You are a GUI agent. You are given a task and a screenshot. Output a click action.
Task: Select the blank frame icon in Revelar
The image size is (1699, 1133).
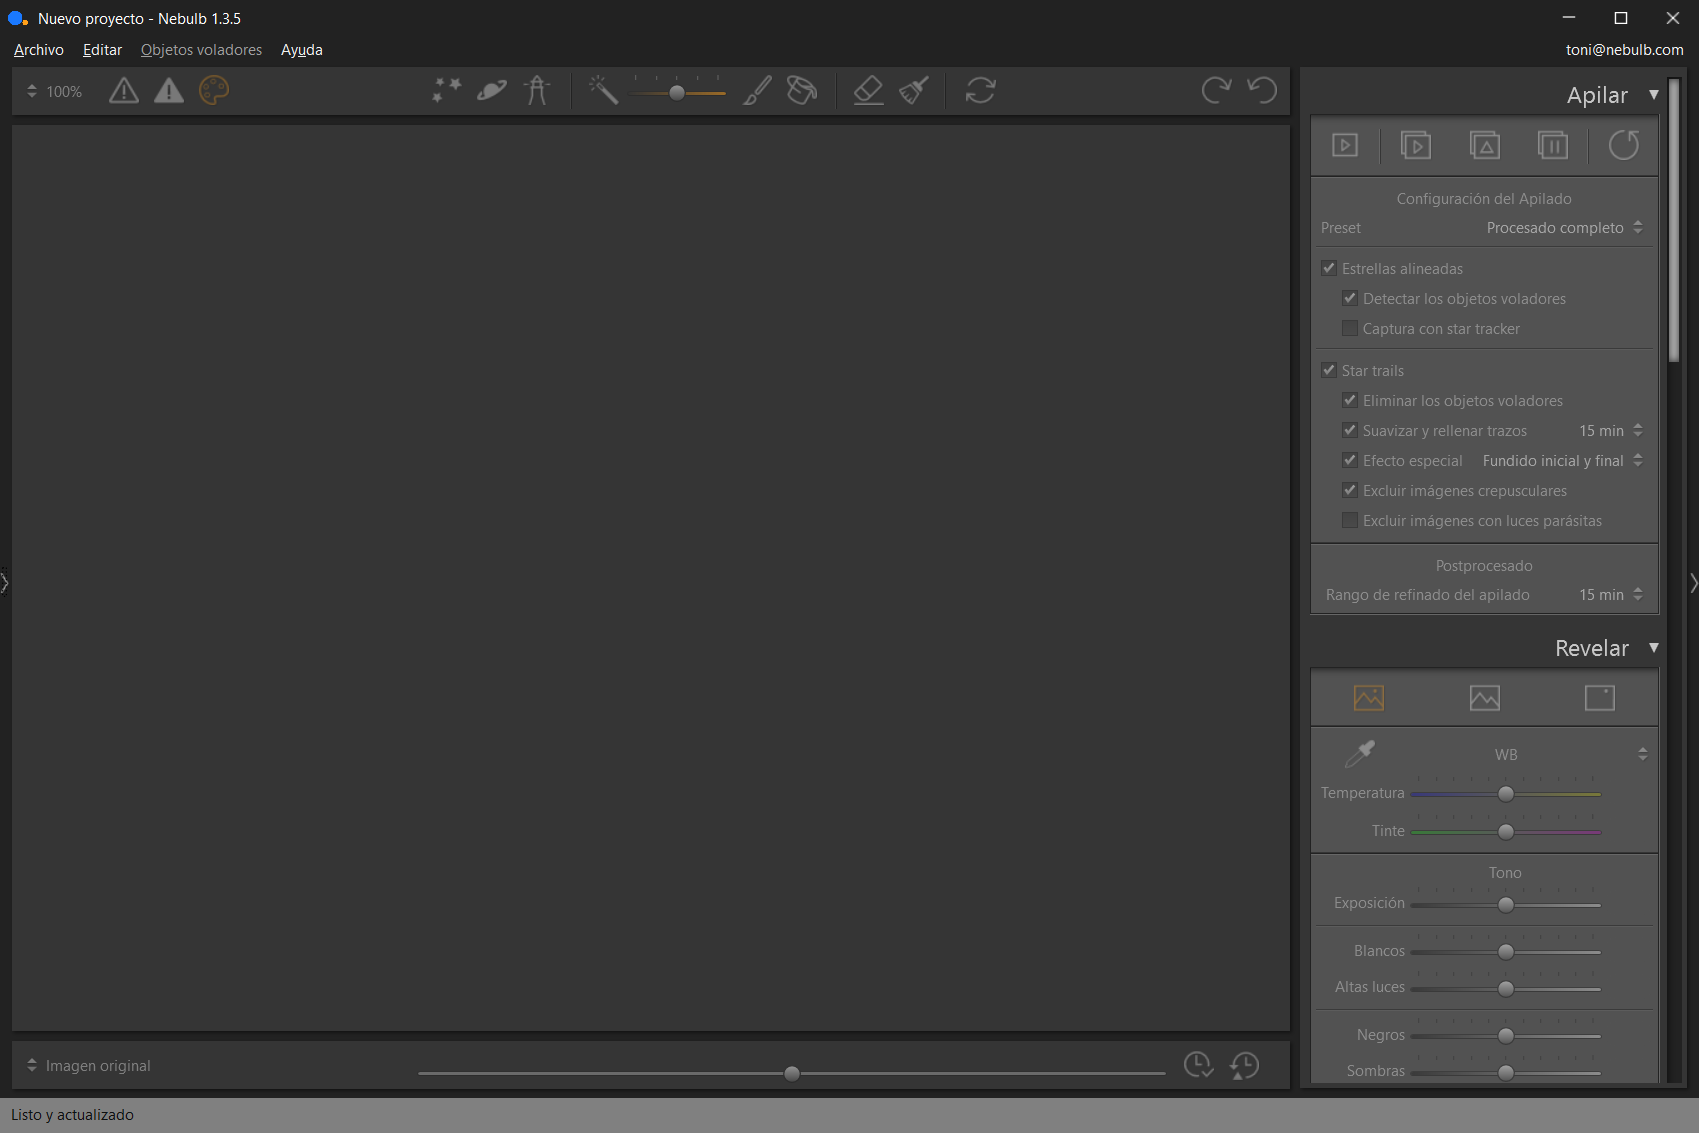click(1600, 697)
